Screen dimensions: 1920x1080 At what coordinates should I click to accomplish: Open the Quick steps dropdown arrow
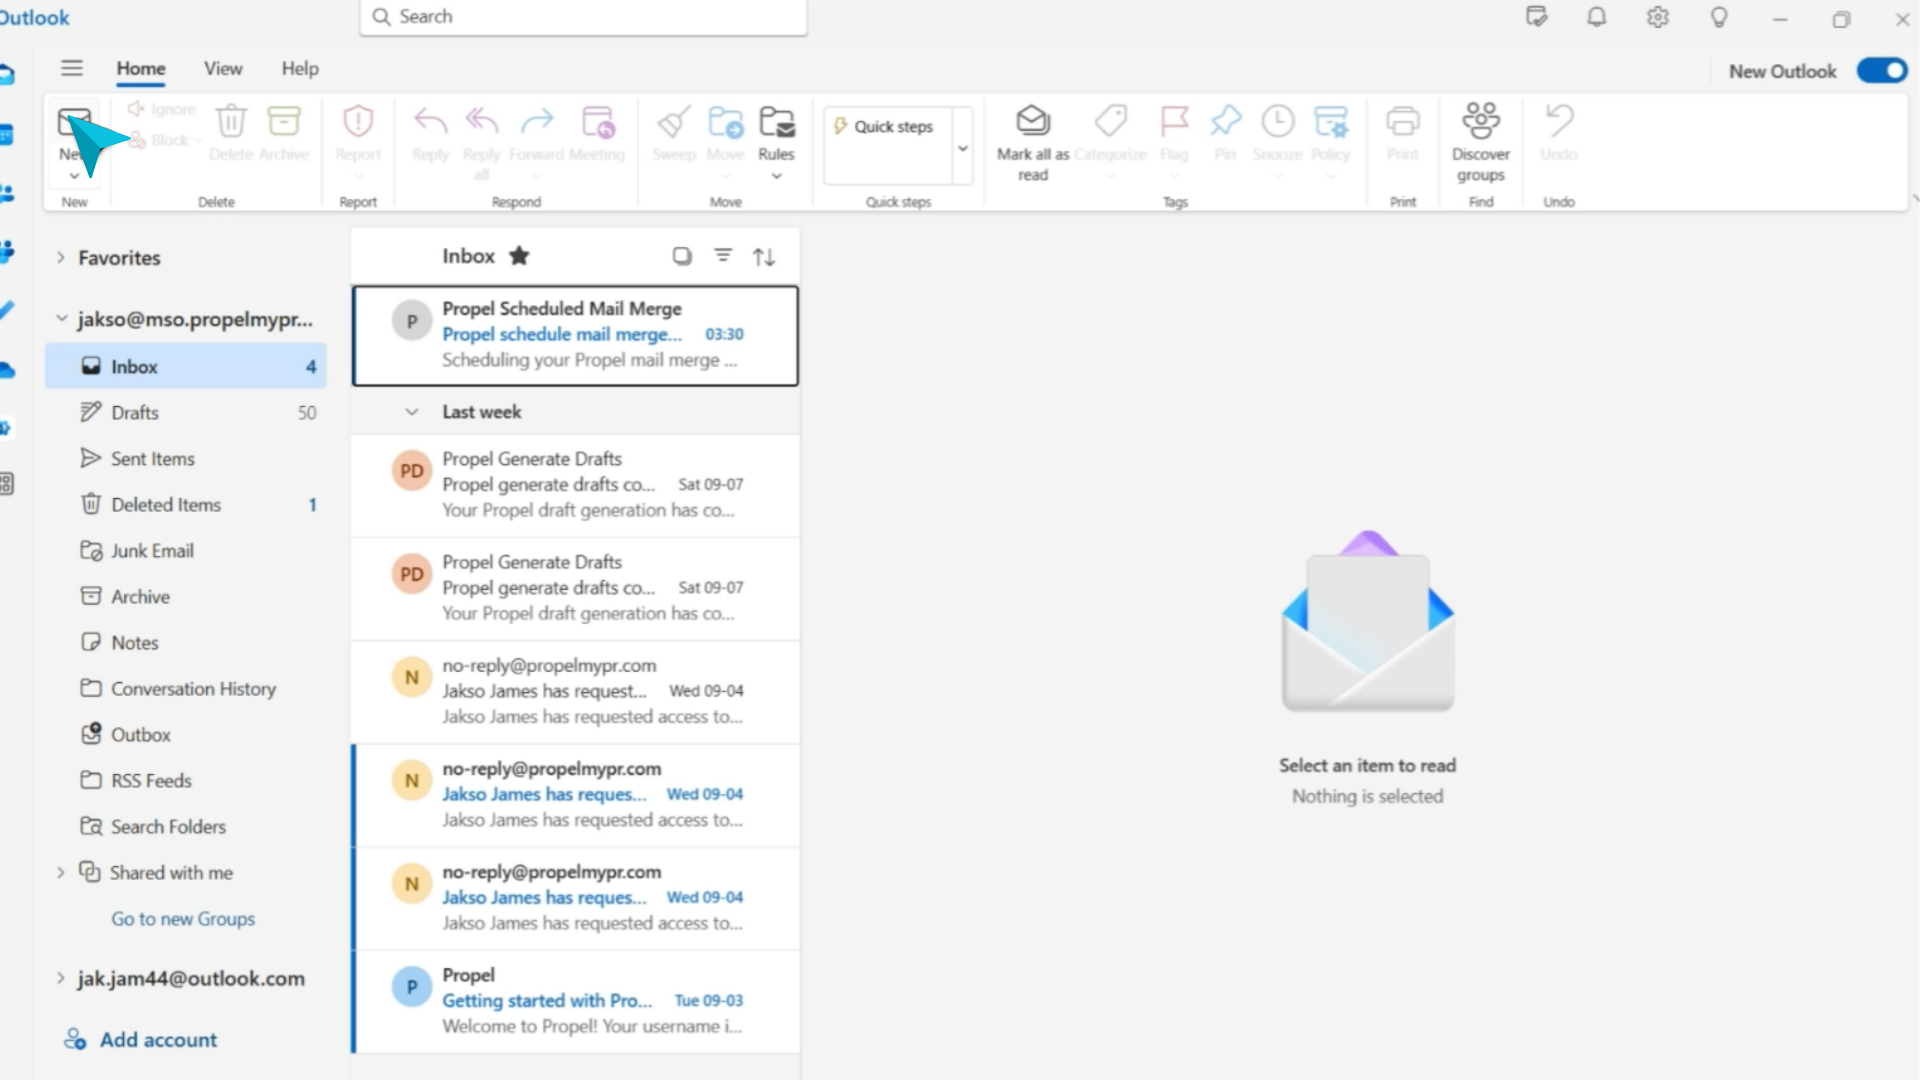(963, 148)
